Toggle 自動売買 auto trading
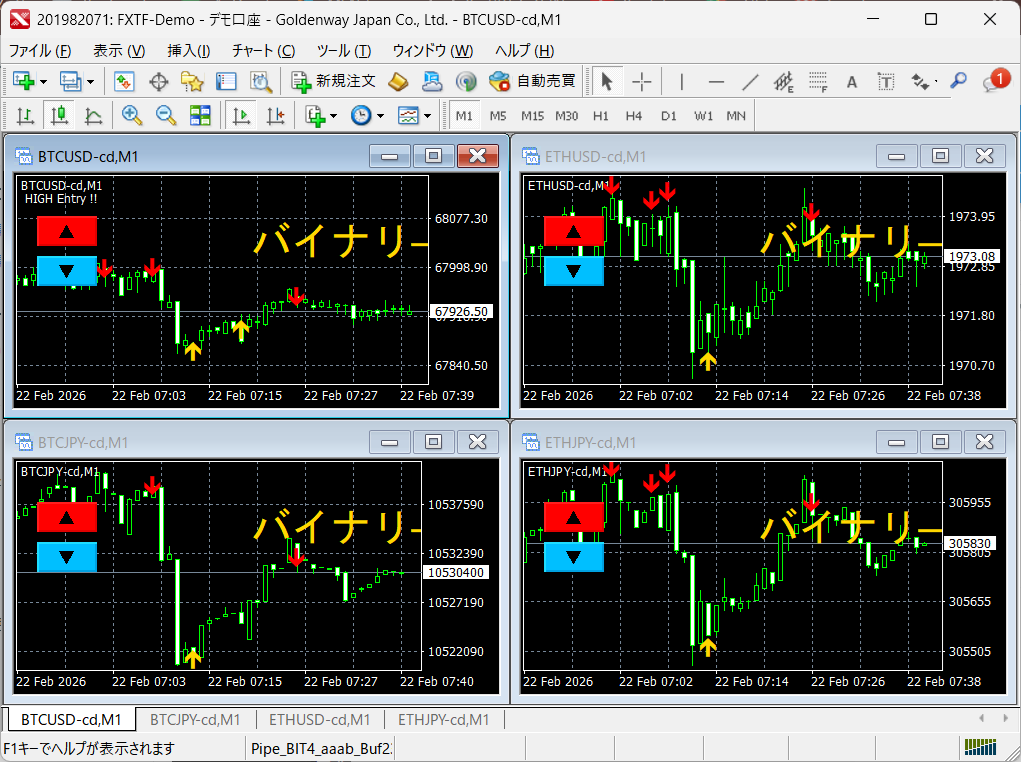The width and height of the screenshot is (1021, 762). point(533,81)
